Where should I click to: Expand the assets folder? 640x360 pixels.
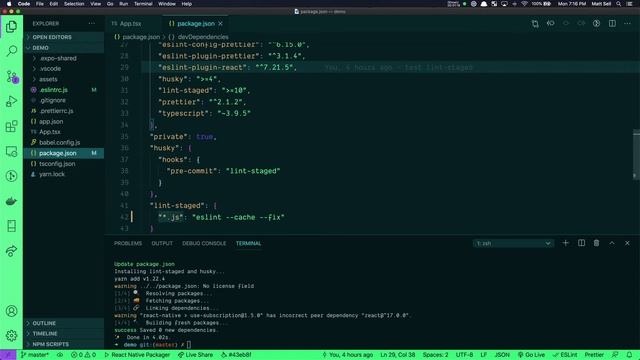click(64, 79)
